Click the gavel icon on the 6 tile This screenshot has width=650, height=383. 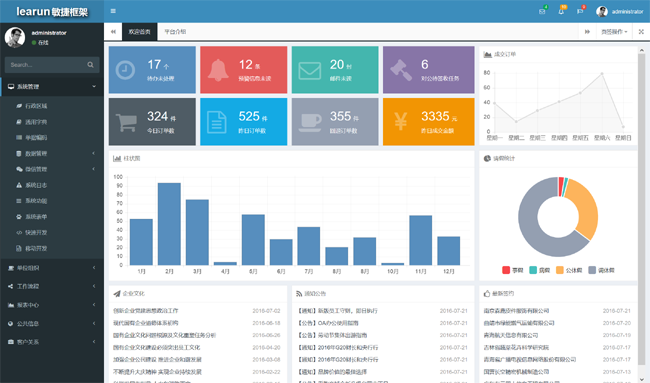[x=401, y=70]
